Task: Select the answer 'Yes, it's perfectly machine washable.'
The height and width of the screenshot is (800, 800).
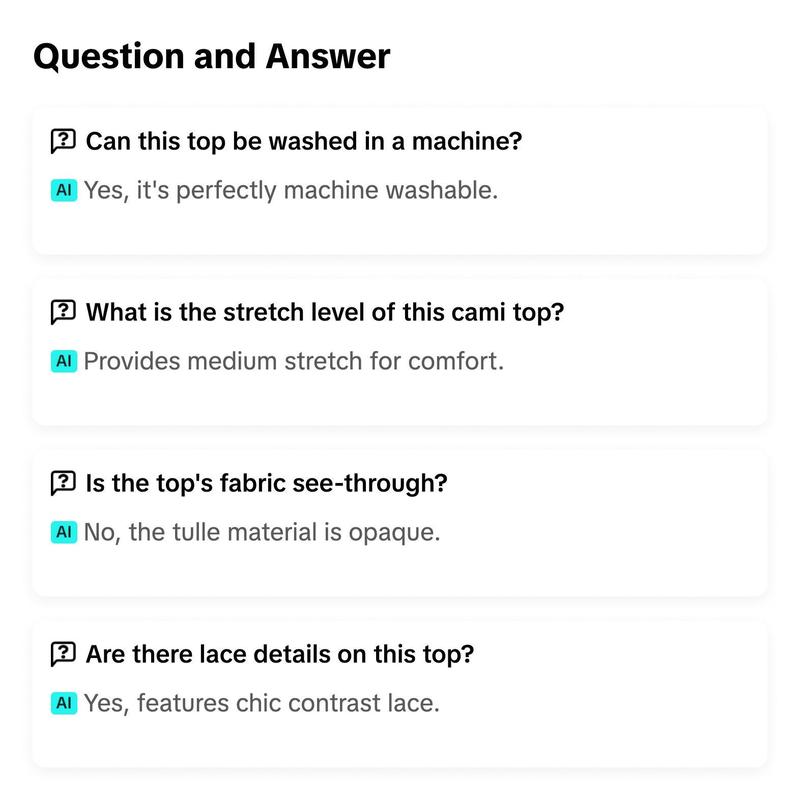Action: pyautogui.click(x=291, y=191)
